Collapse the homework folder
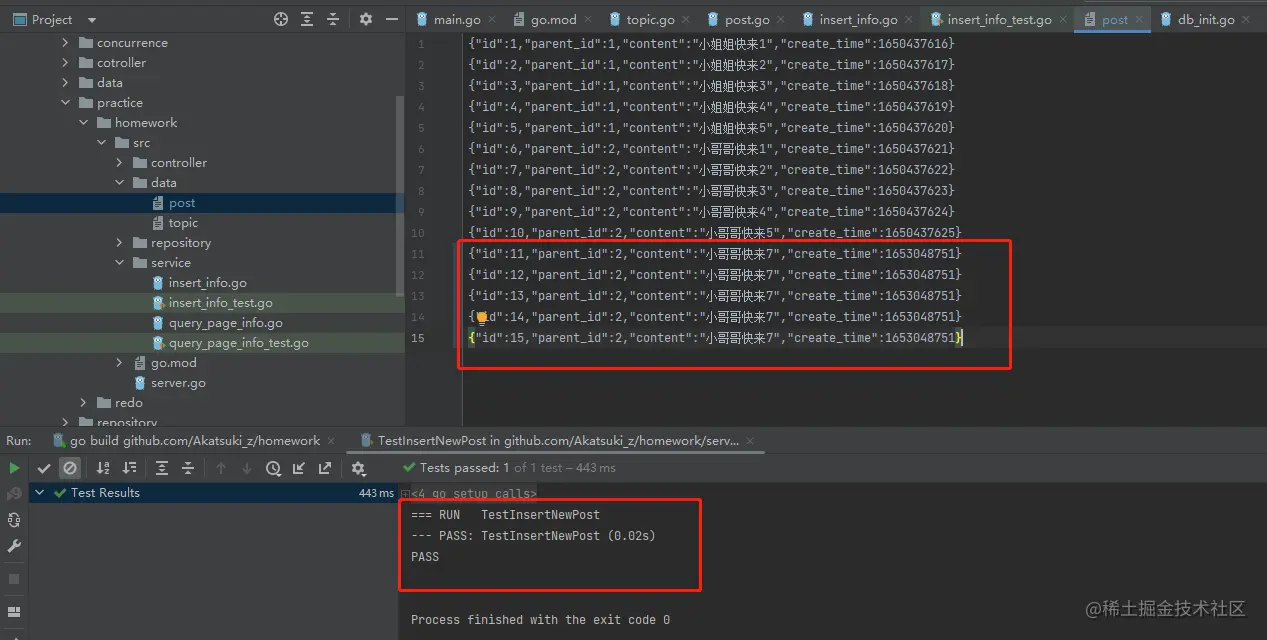The height and width of the screenshot is (640, 1267). pos(83,123)
